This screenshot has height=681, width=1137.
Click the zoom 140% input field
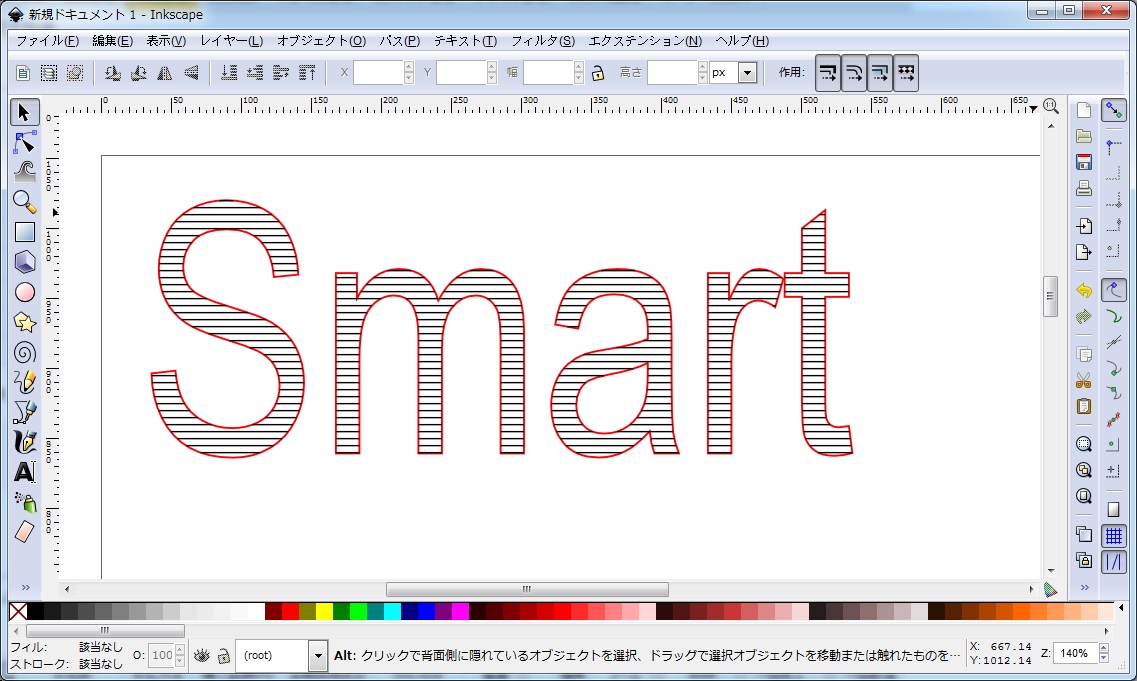(1075, 653)
